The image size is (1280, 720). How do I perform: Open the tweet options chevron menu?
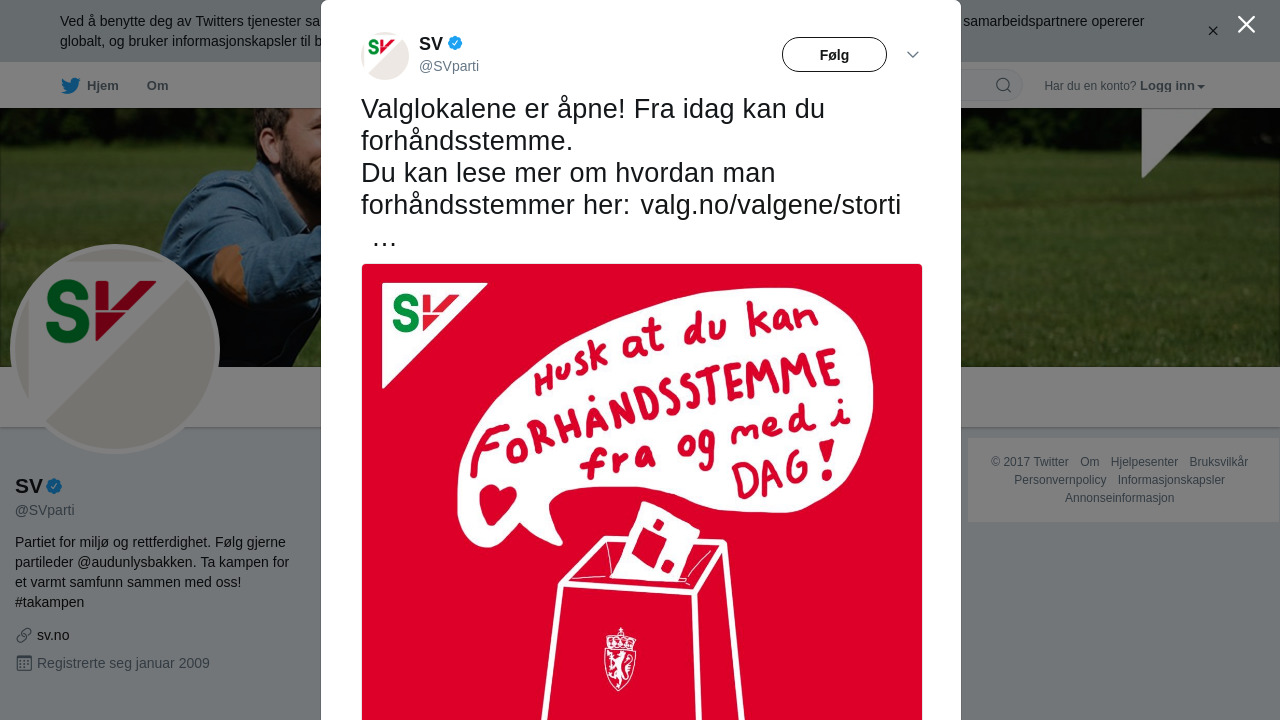pos(913,55)
